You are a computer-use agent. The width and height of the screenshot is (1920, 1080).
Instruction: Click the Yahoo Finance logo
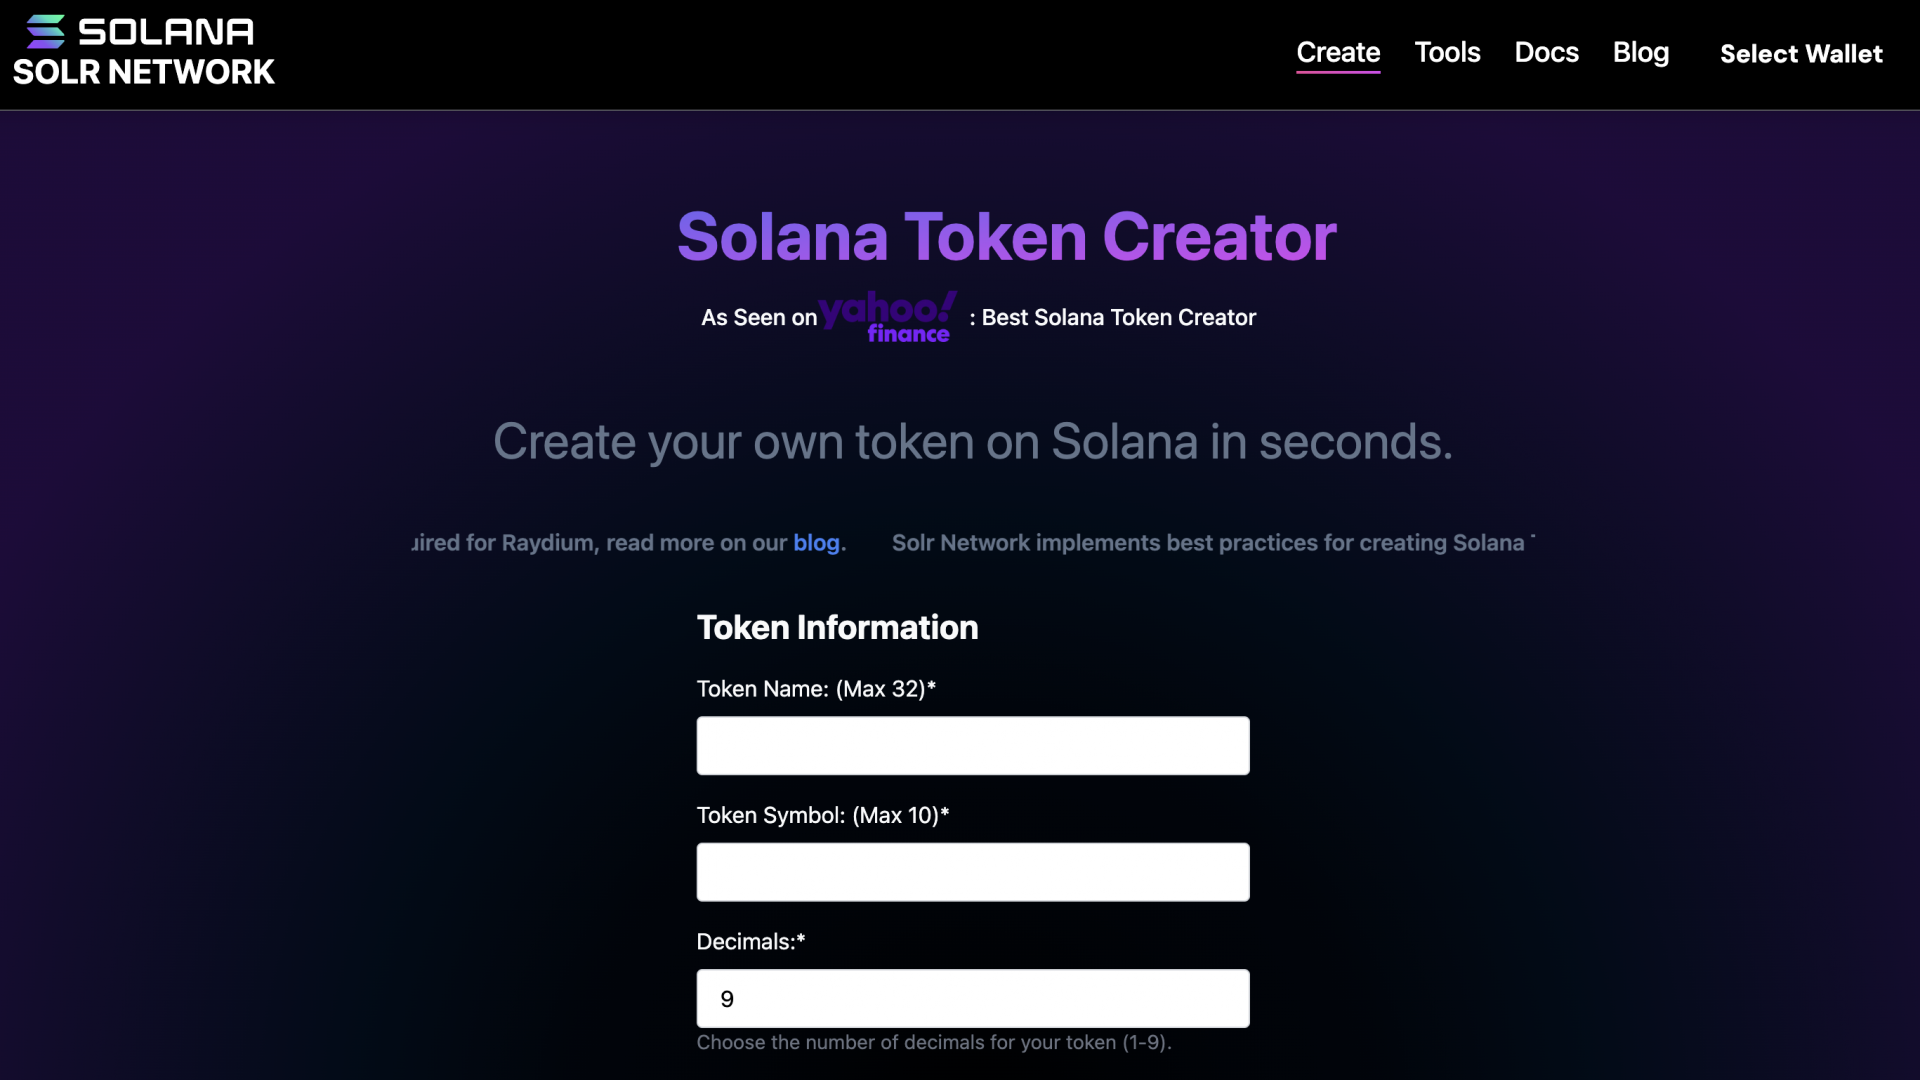(887, 317)
